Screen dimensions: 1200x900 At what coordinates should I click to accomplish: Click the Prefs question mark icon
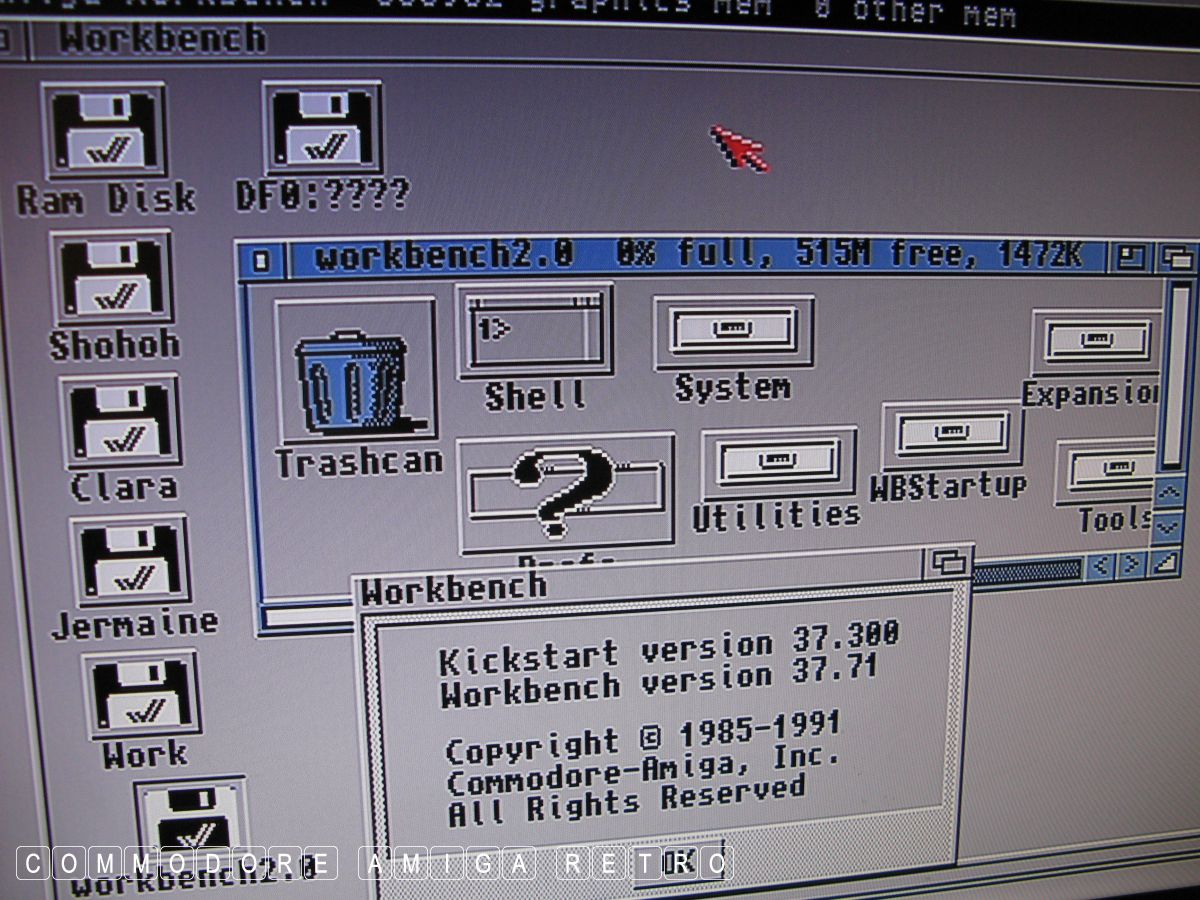[x=566, y=490]
